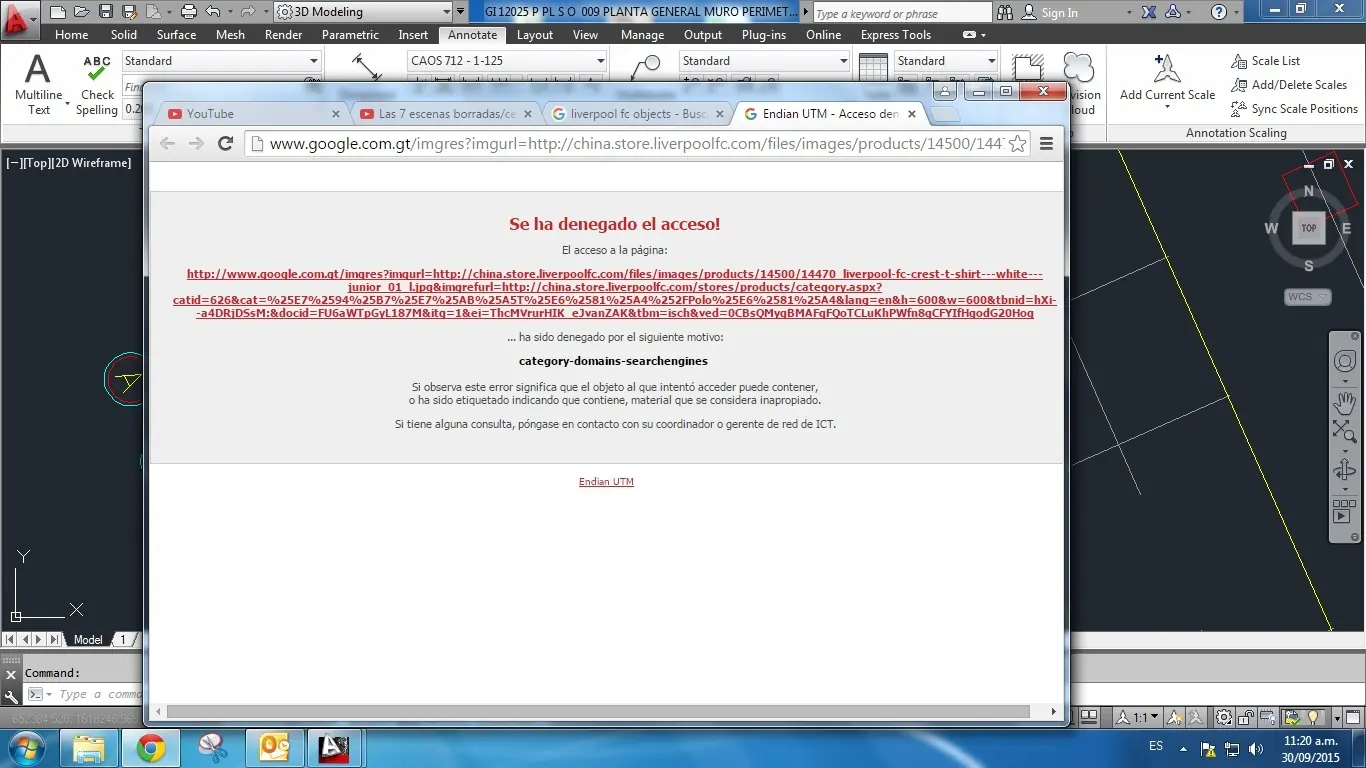Click the Add Current Scale icon

click(1166, 69)
